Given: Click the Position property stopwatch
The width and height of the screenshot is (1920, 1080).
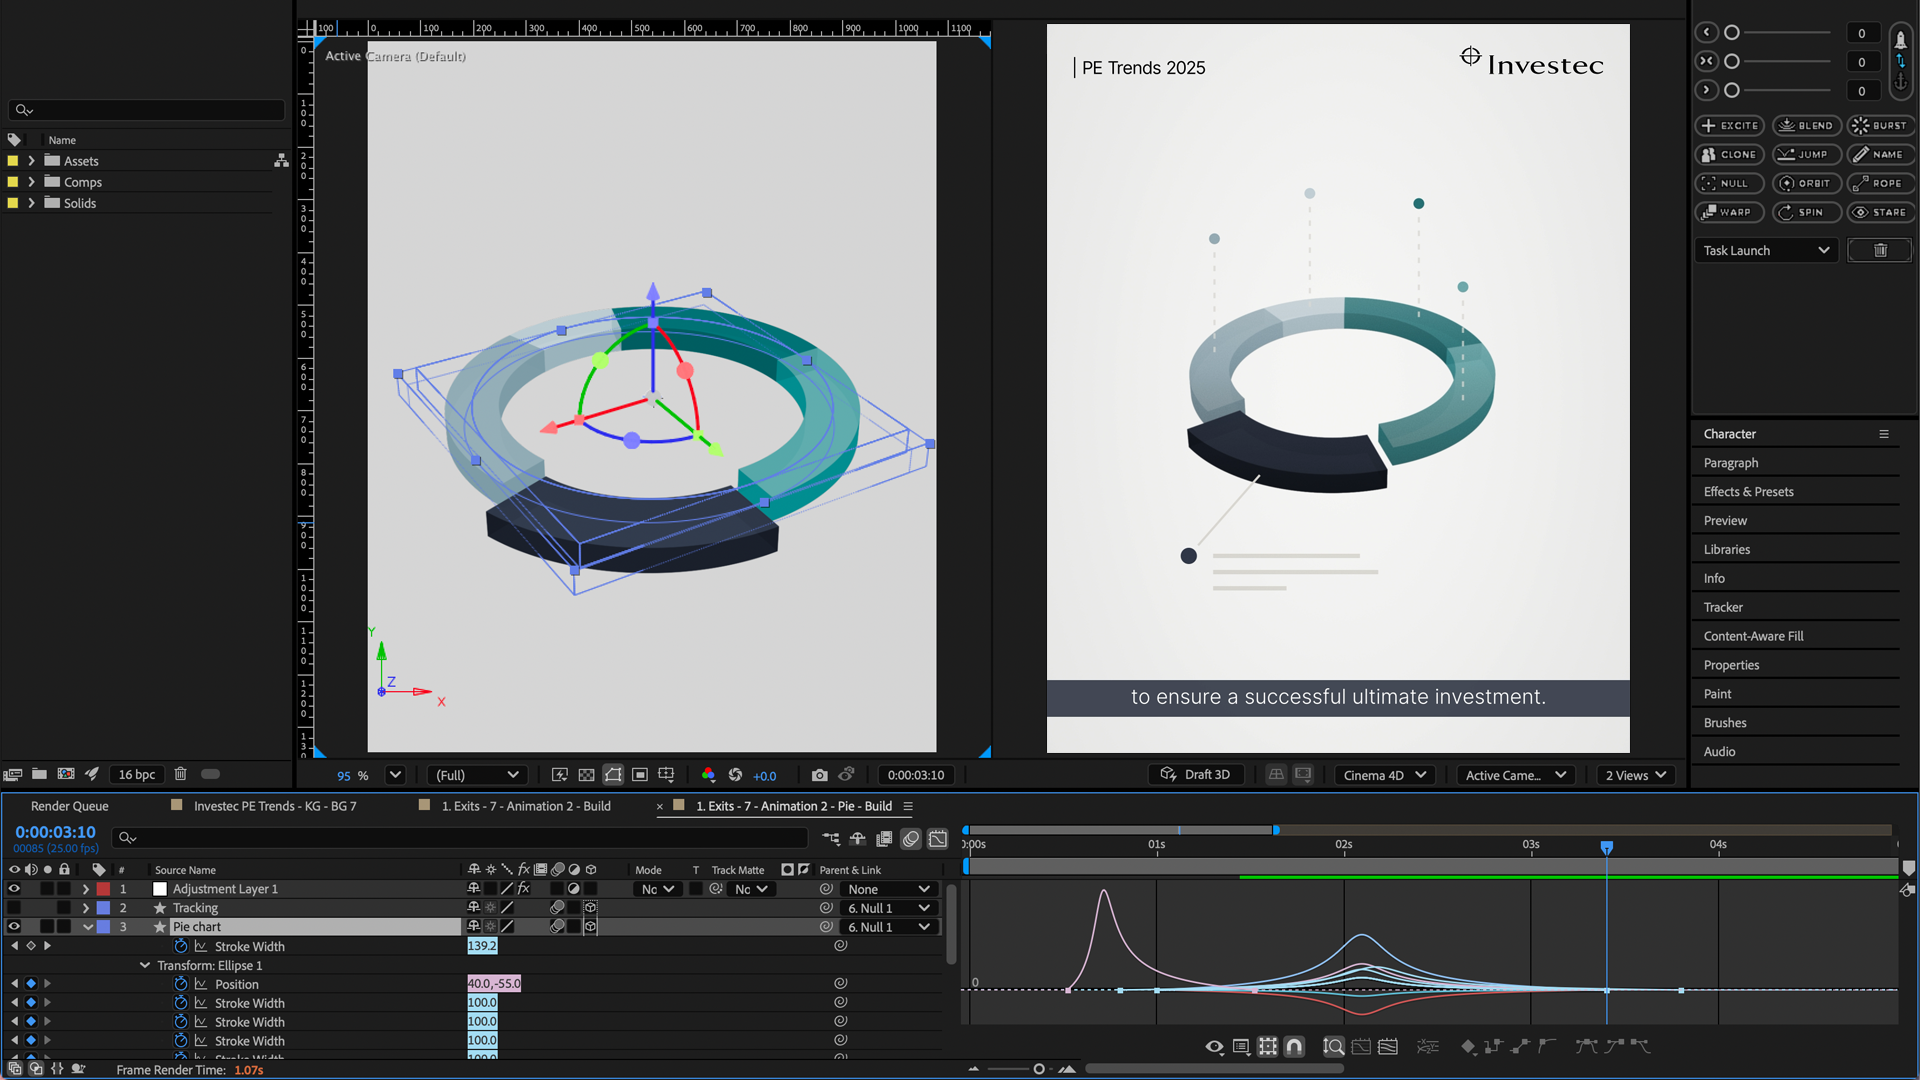Looking at the screenshot, I should (x=181, y=984).
